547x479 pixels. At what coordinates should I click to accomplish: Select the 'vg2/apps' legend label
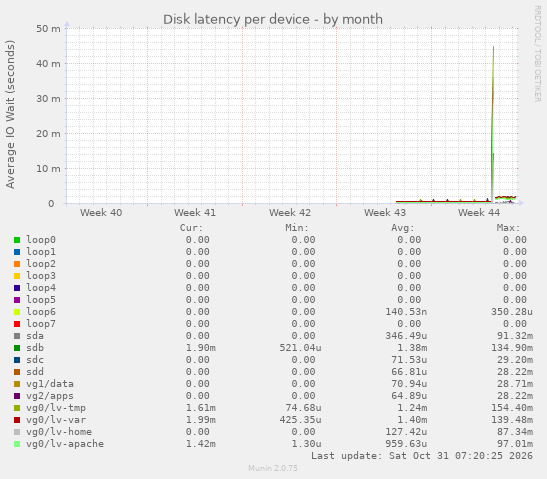tap(50, 396)
